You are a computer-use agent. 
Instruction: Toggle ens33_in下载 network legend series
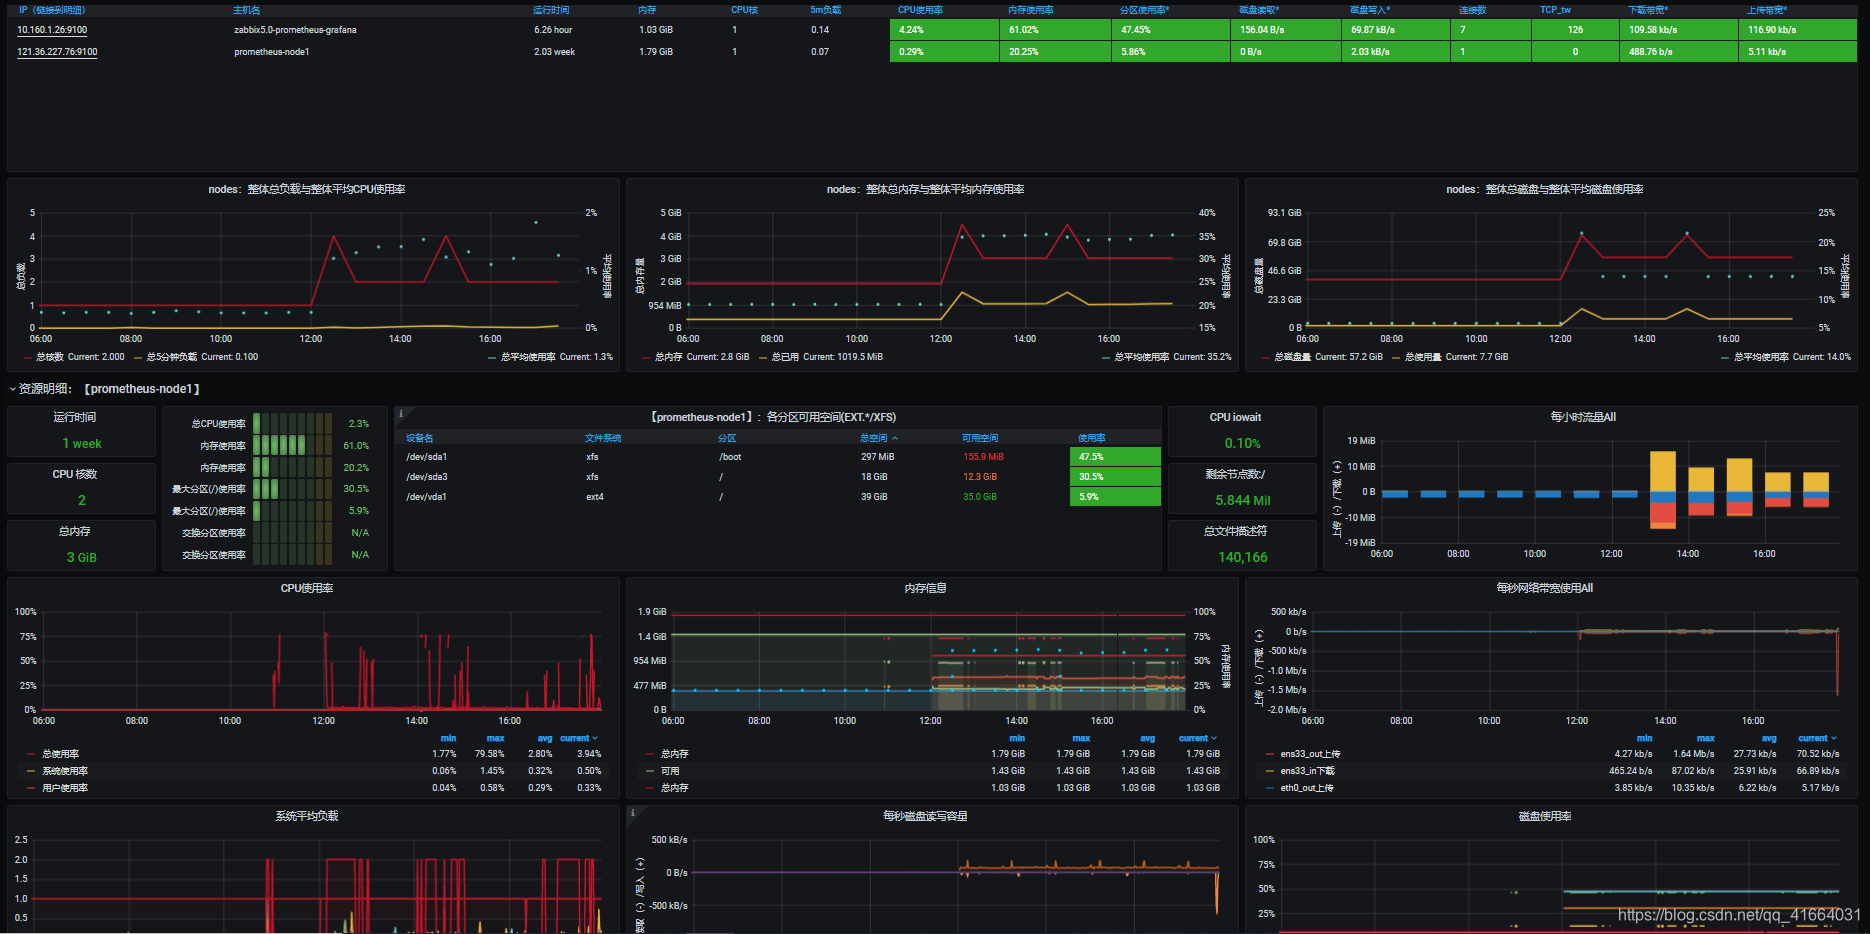point(1307,771)
